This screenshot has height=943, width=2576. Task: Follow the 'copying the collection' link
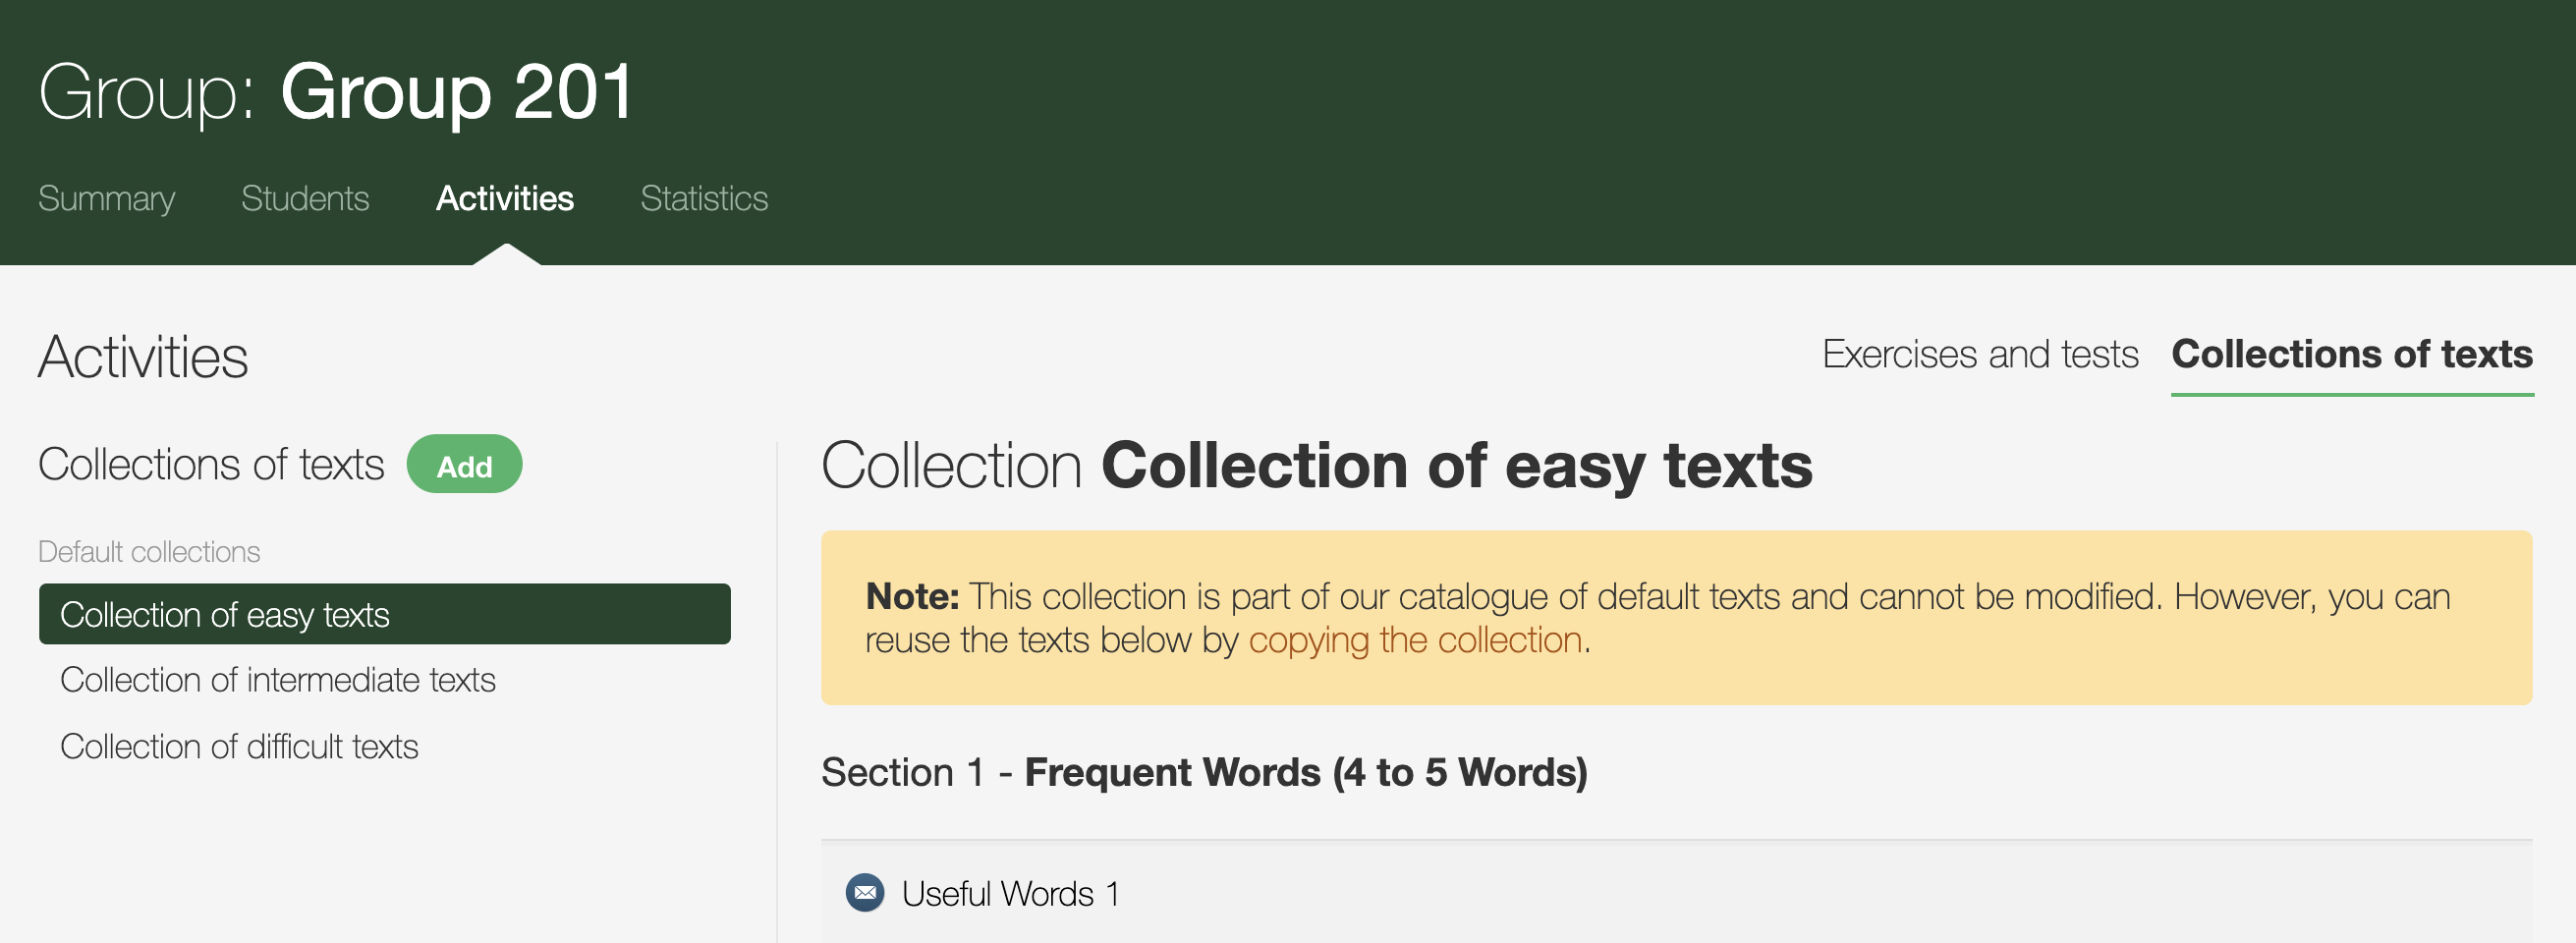coord(1415,640)
